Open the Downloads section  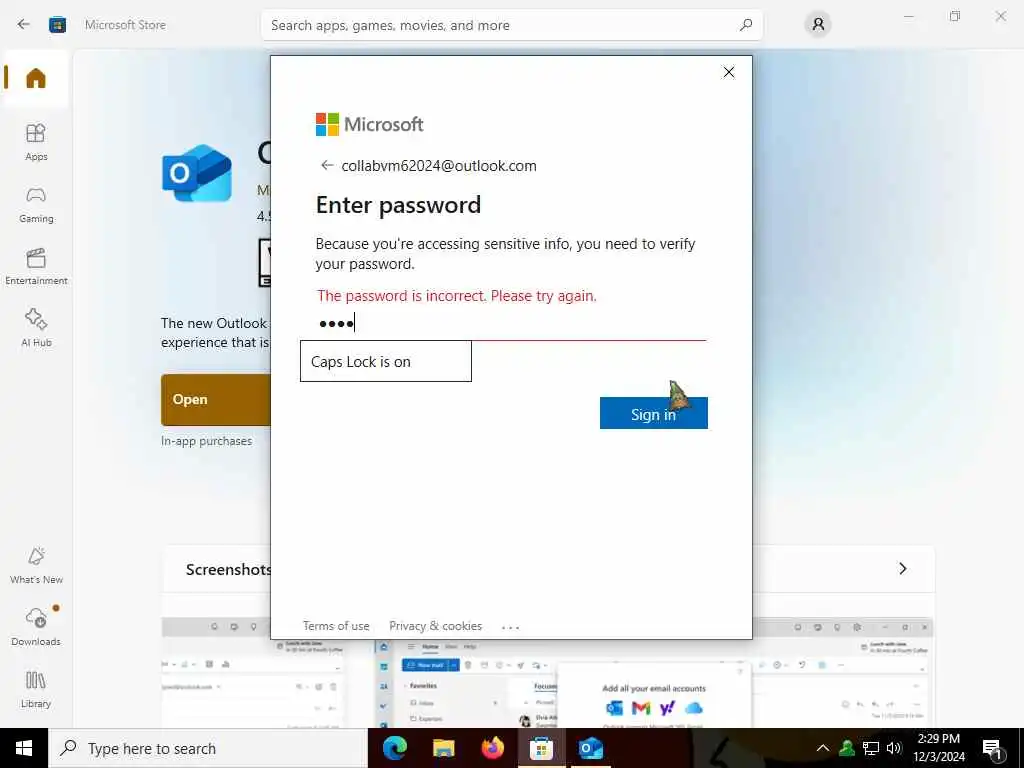click(x=36, y=627)
